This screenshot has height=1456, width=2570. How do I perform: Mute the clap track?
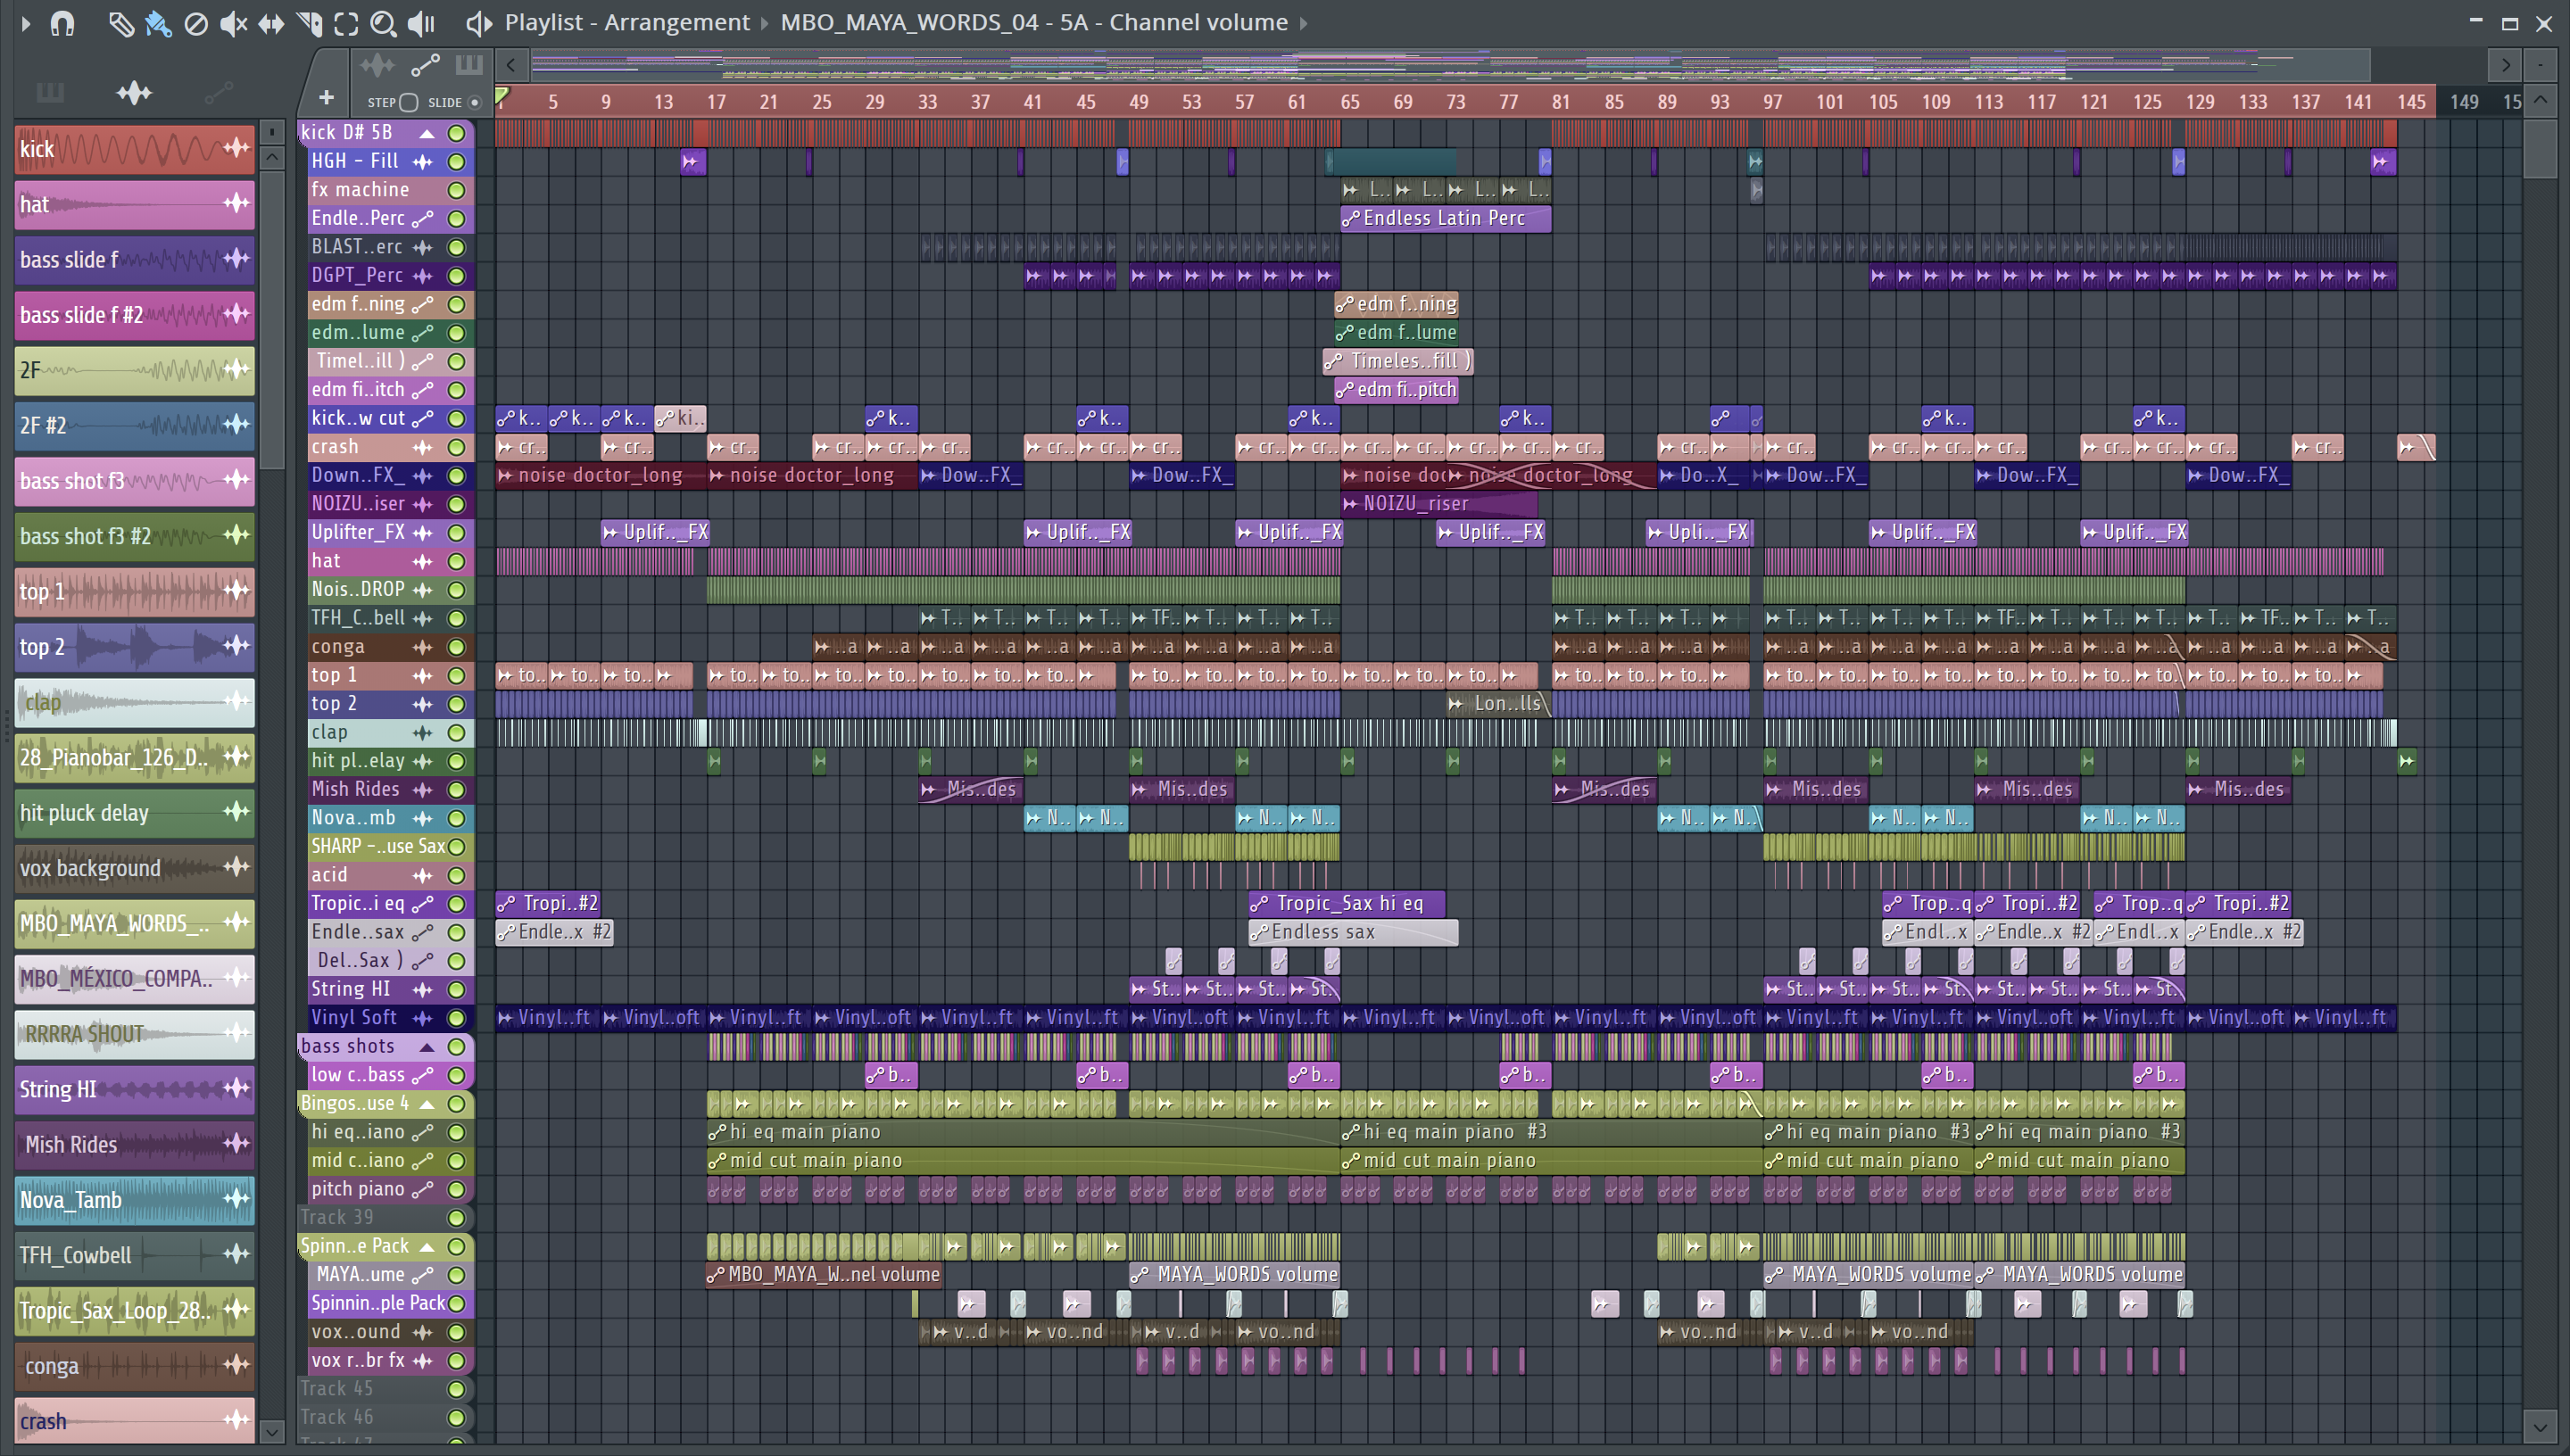(x=457, y=733)
